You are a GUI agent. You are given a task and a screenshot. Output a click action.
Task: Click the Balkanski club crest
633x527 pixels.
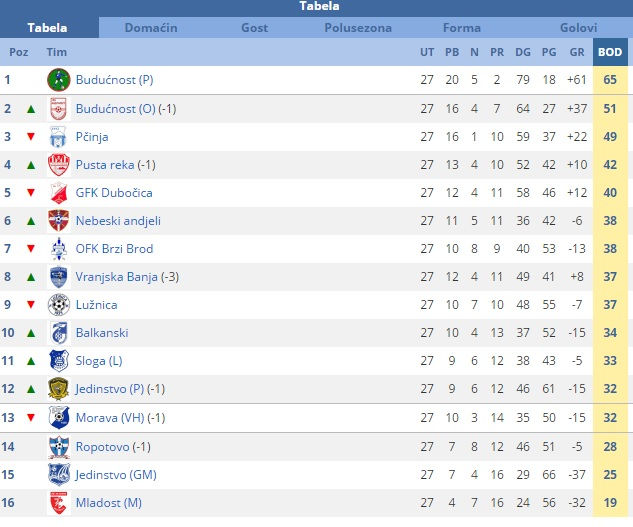59,333
